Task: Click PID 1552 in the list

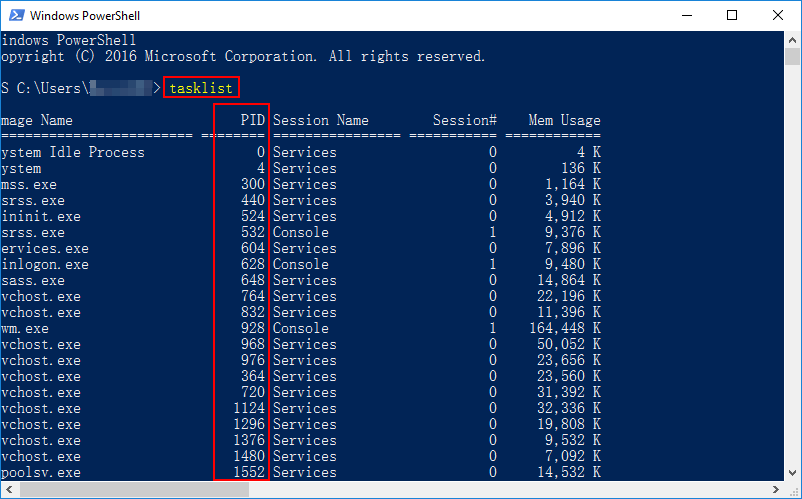Action: pyautogui.click(x=249, y=472)
